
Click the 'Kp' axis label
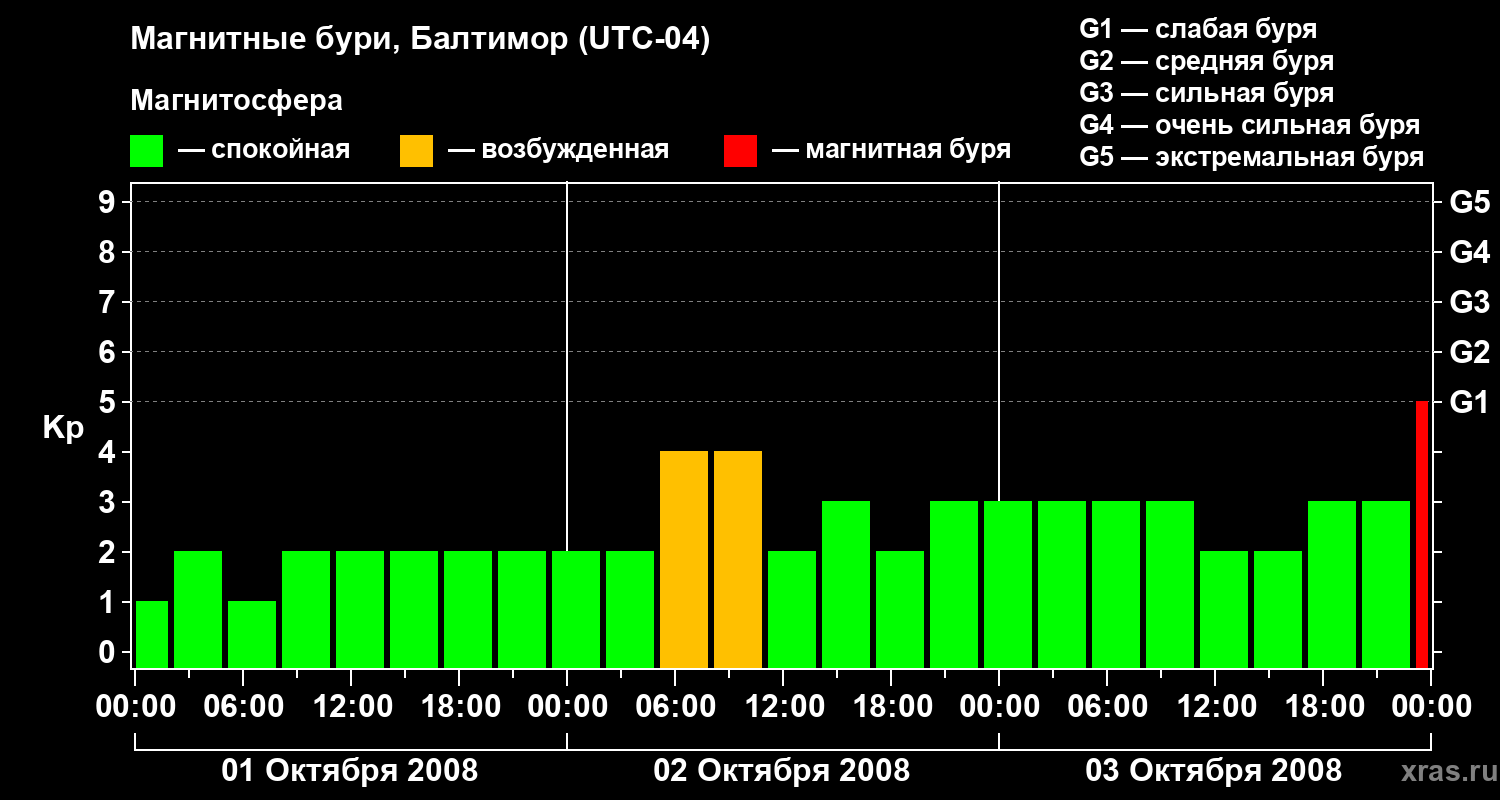pyautogui.click(x=63, y=428)
